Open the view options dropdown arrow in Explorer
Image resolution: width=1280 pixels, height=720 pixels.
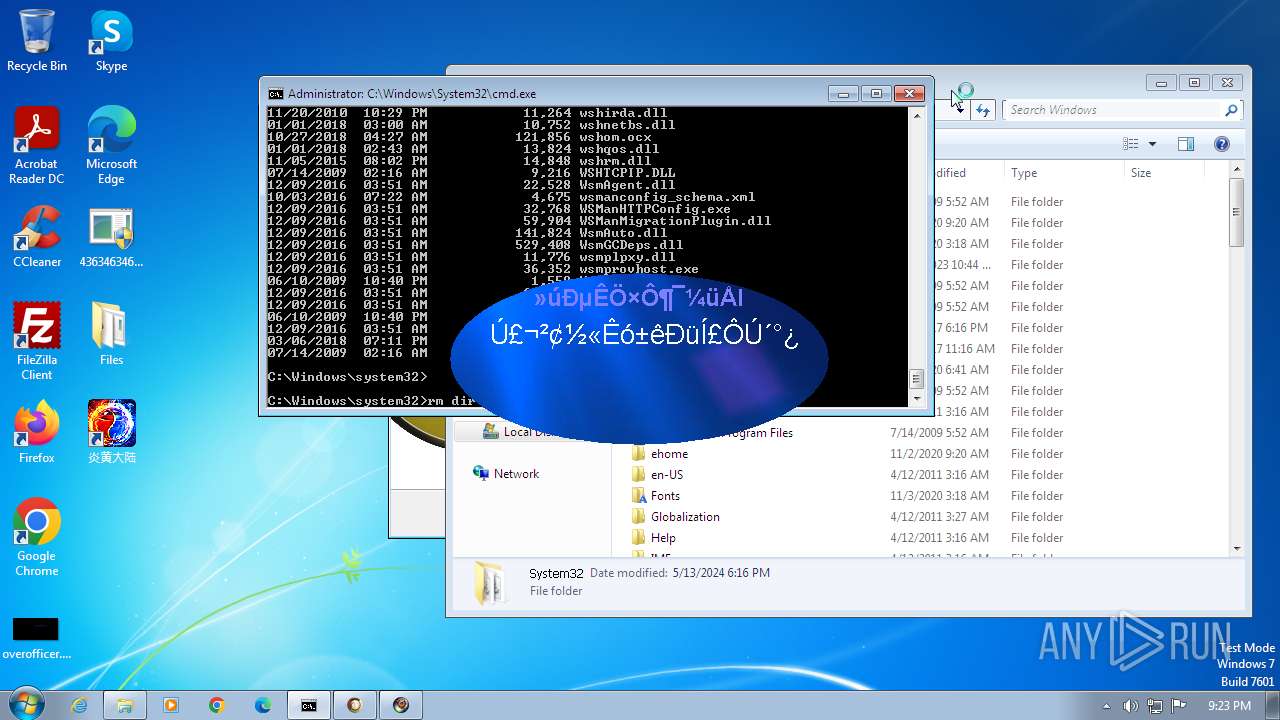[x=1152, y=144]
